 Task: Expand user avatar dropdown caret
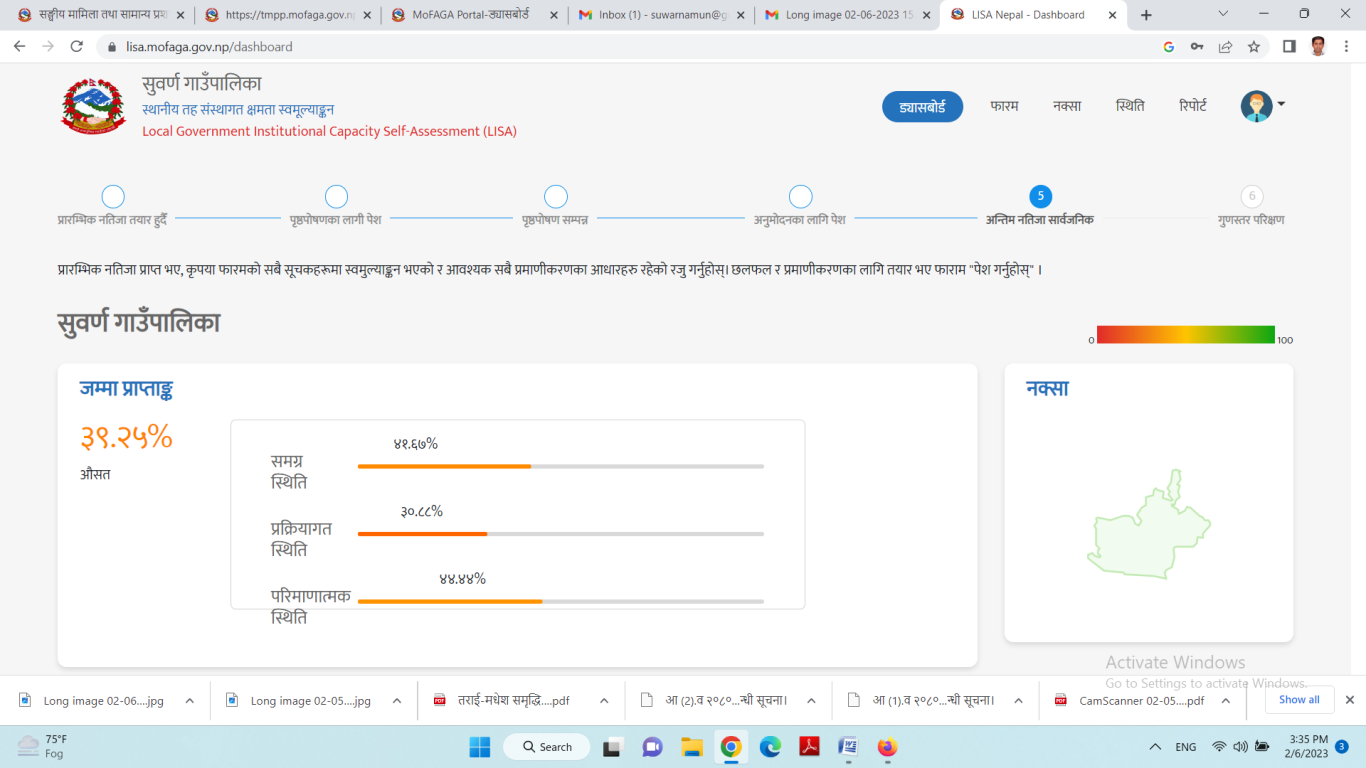[1281, 103]
